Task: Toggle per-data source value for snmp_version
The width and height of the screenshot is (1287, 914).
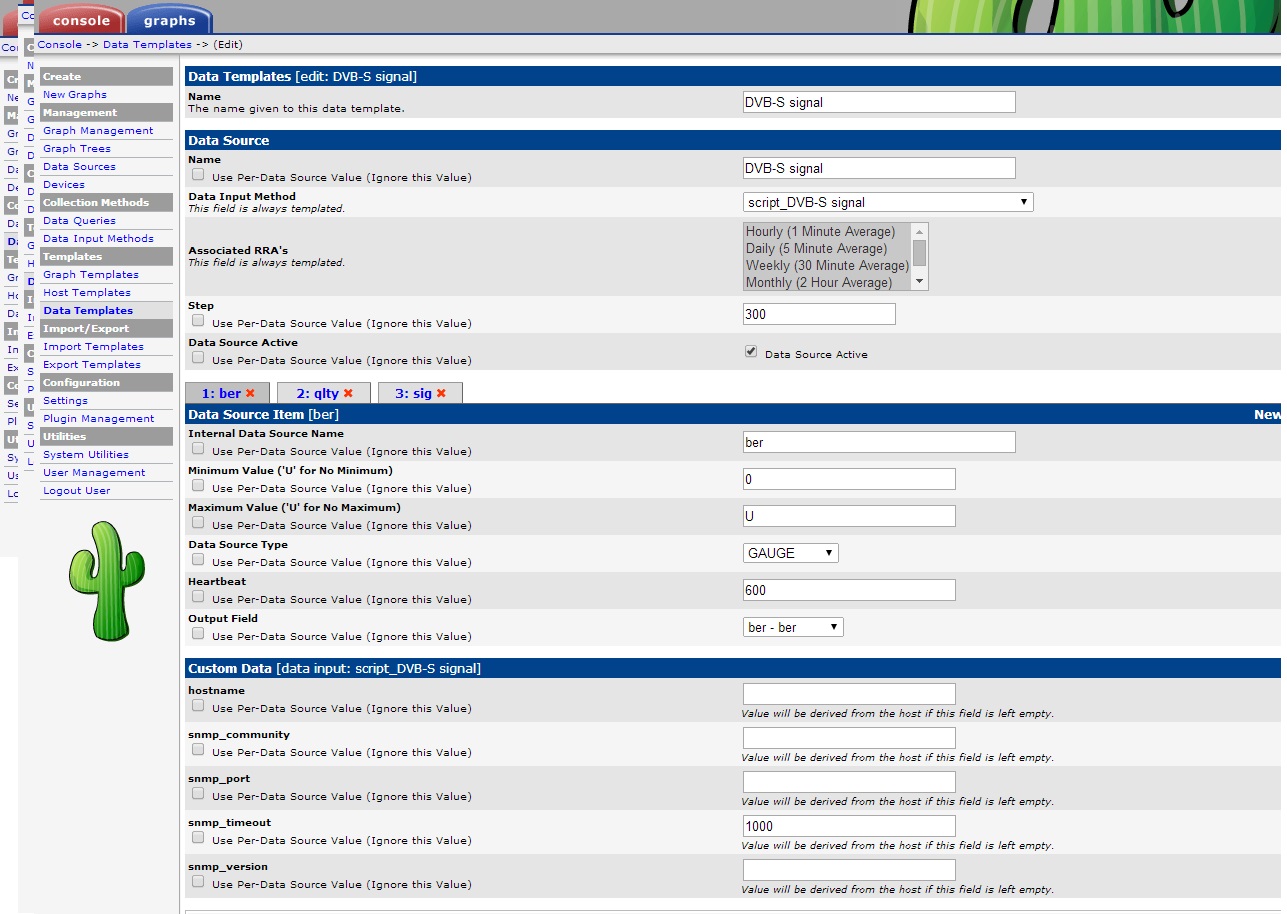Action: point(198,882)
